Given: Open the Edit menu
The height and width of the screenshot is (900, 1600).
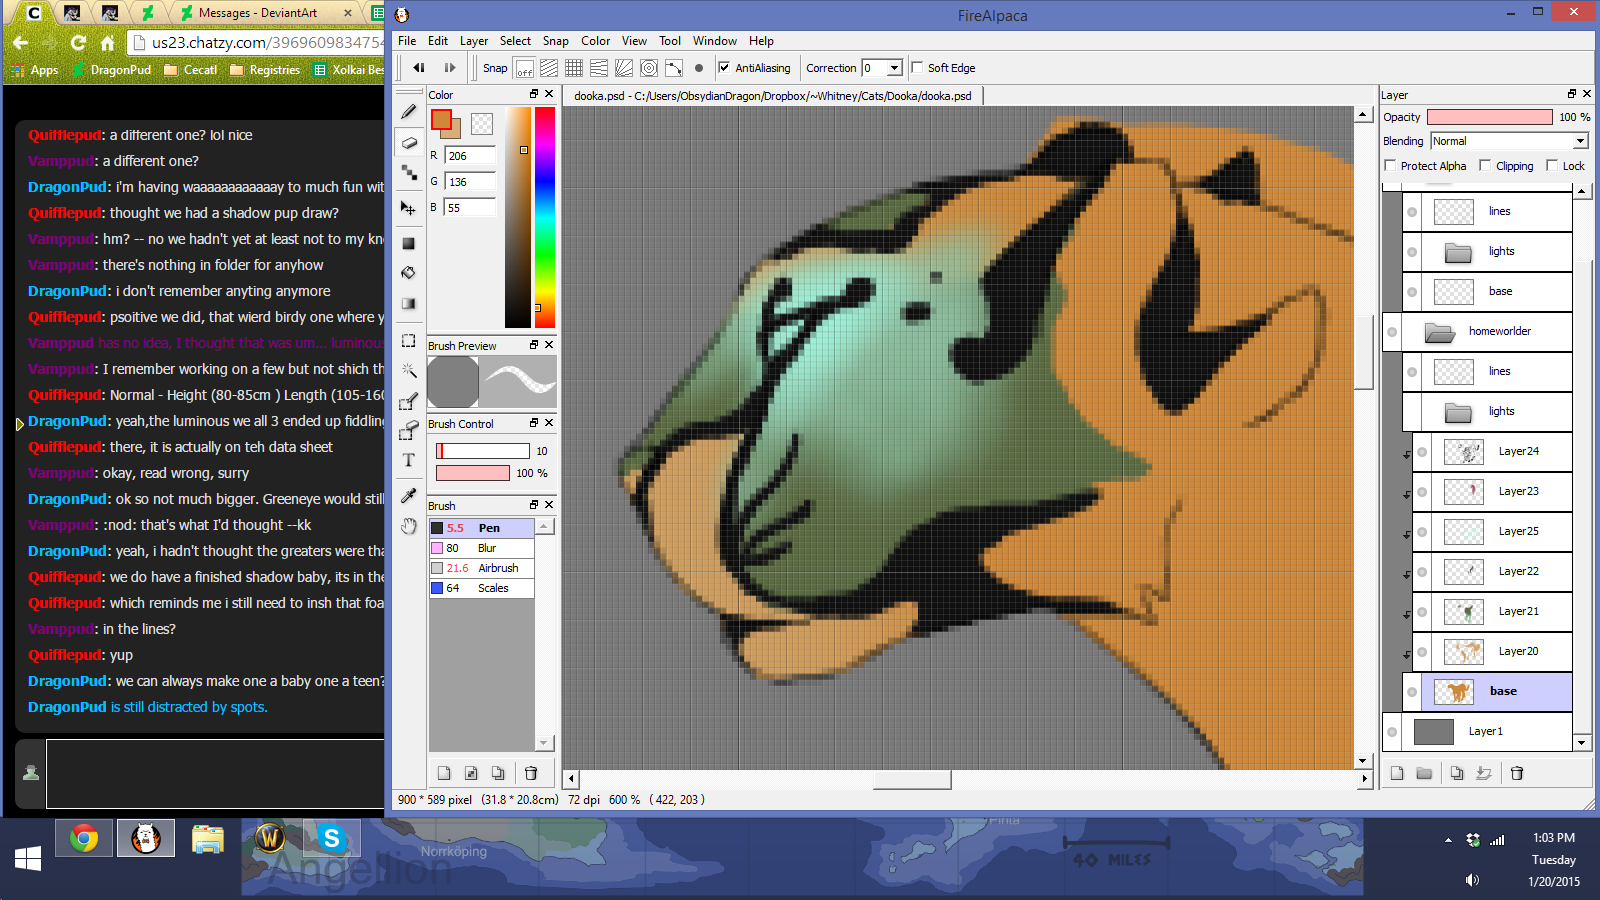Looking at the screenshot, I should [x=438, y=41].
